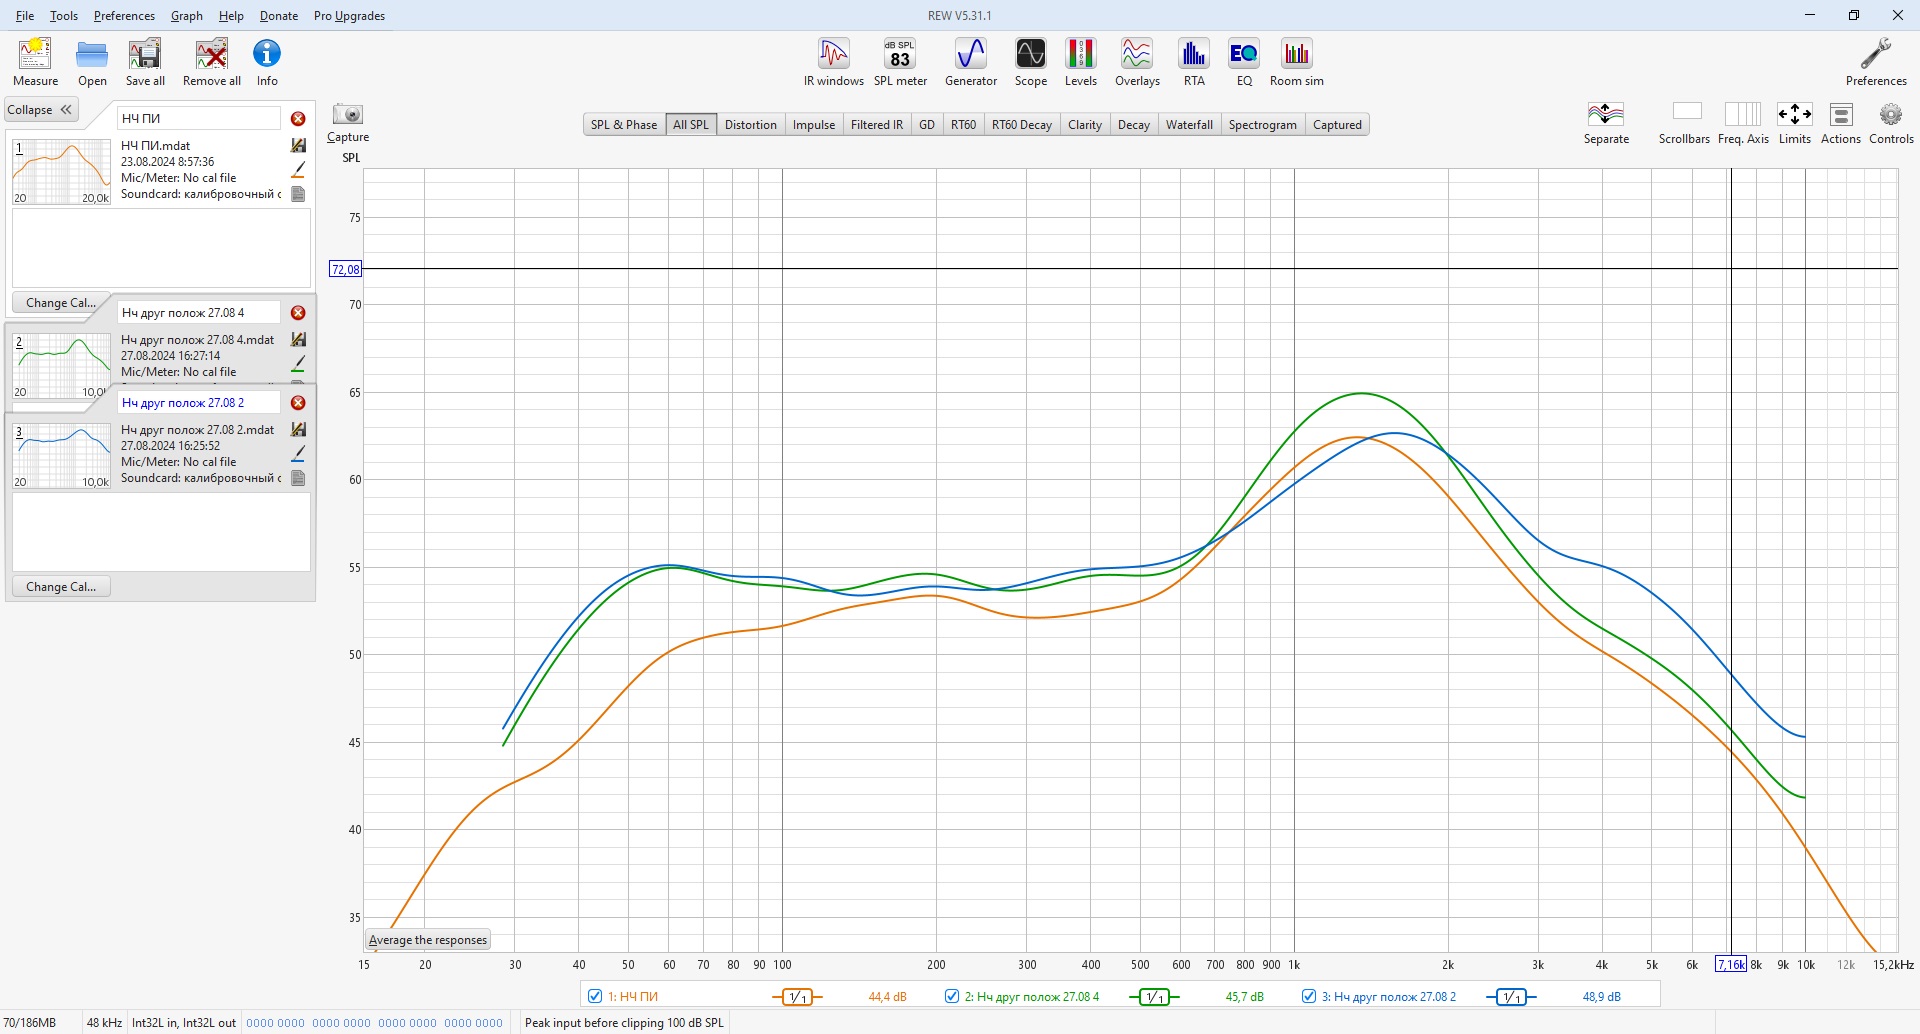Open the Clarity tab

[x=1085, y=125]
